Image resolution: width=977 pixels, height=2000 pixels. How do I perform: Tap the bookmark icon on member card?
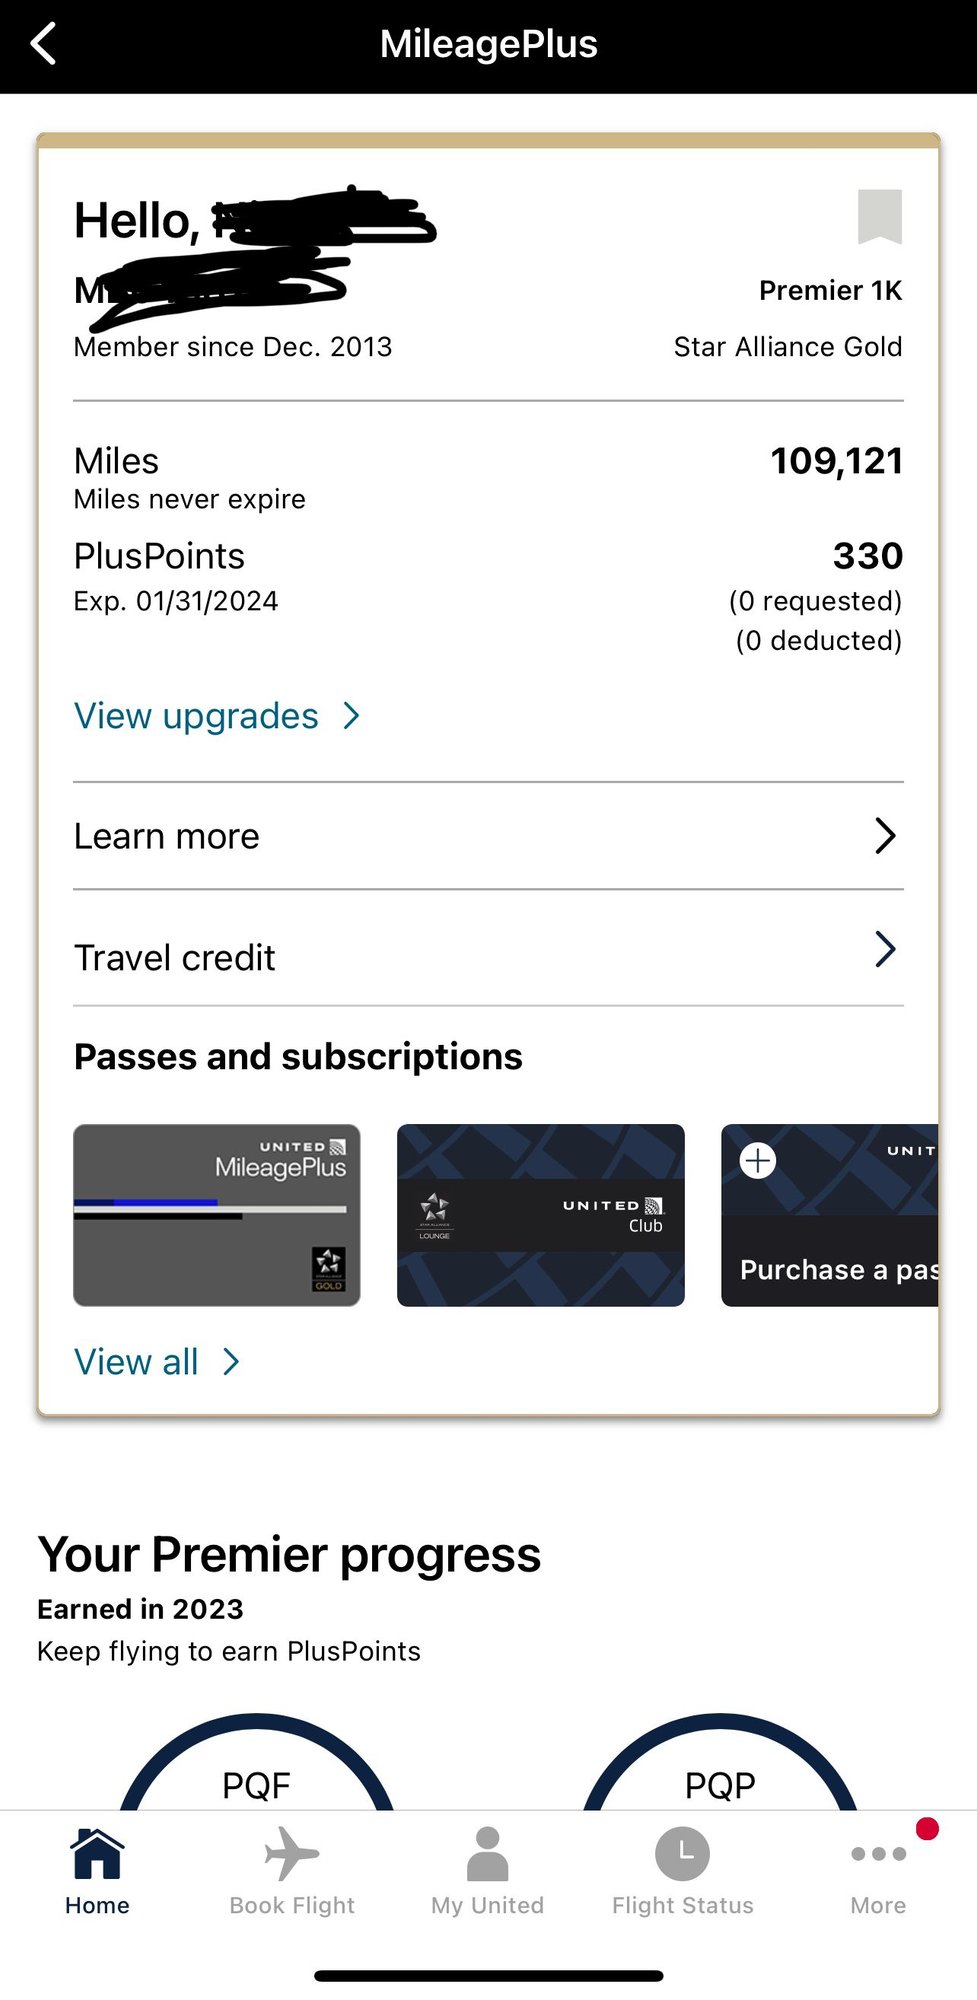[x=879, y=216]
